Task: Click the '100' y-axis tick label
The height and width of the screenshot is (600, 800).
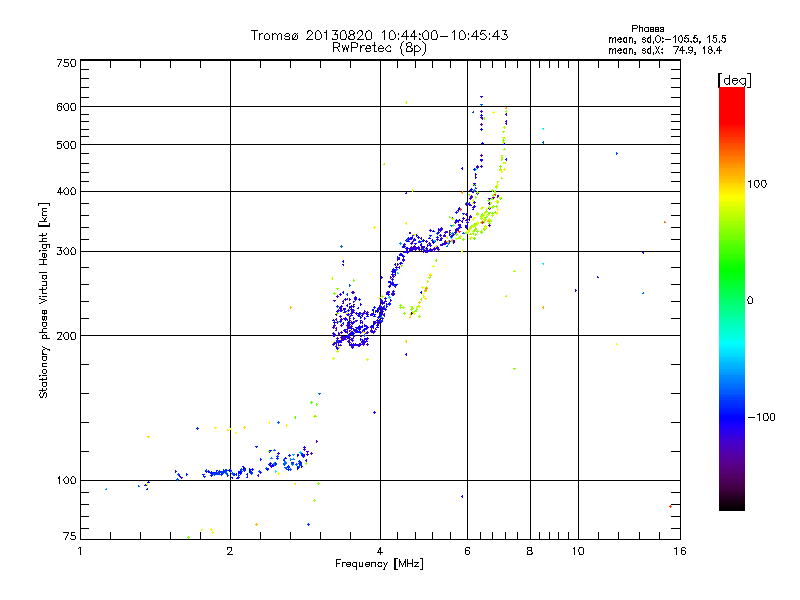Action: click(66, 481)
